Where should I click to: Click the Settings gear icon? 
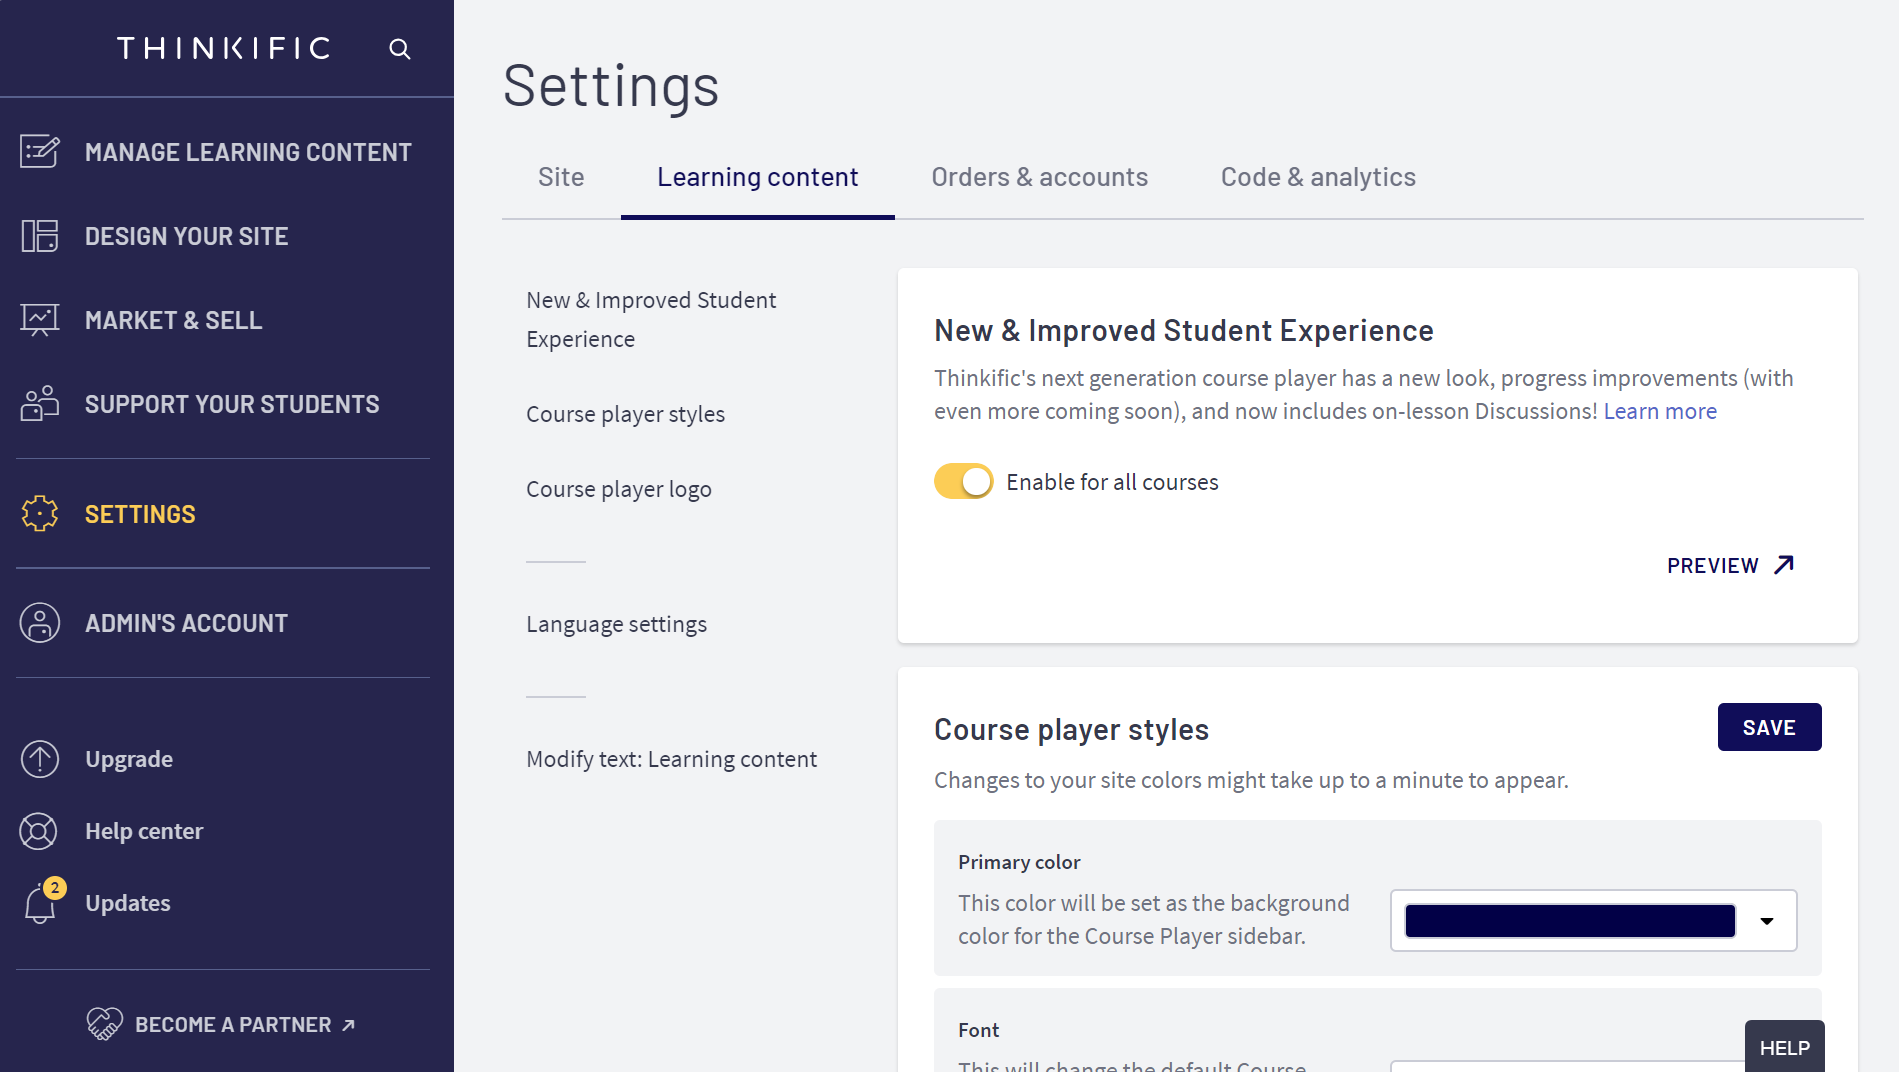[x=40, y=514]
